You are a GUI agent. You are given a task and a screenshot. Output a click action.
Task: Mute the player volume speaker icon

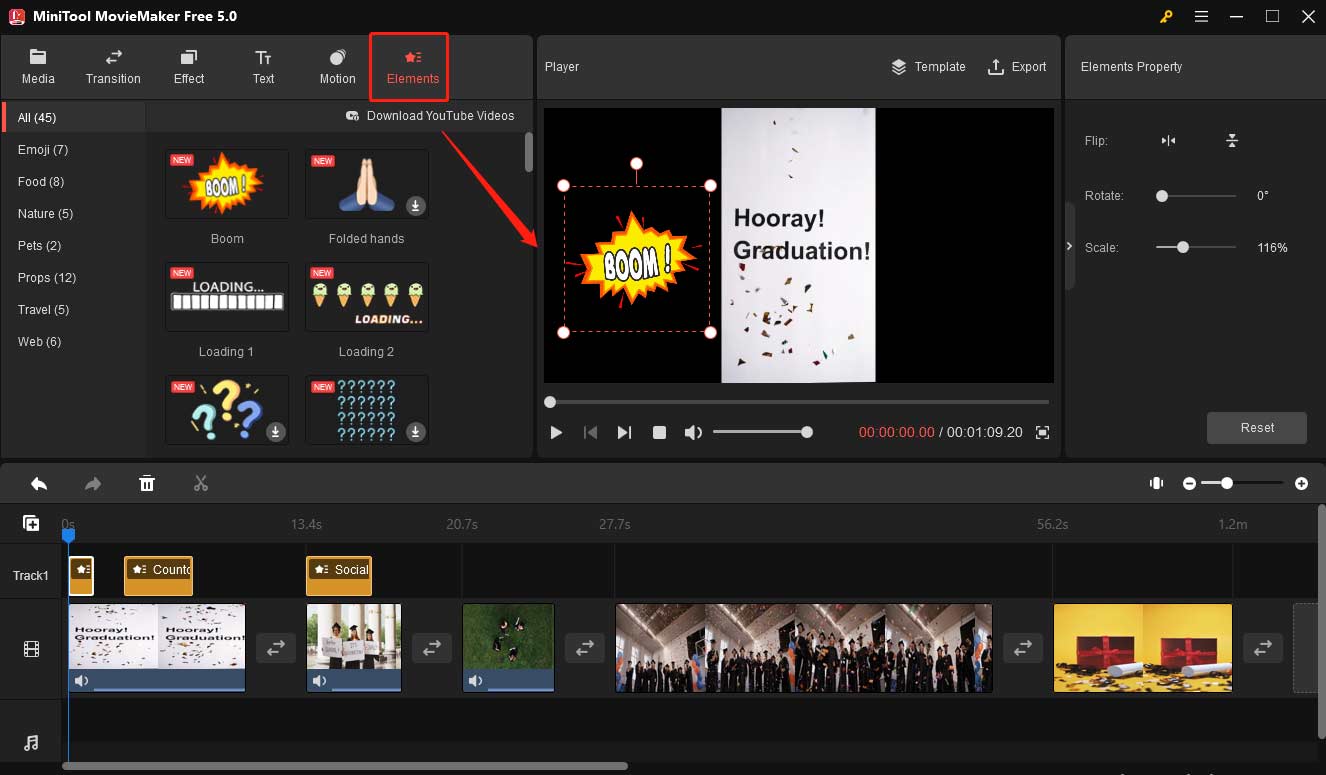click(693, 432)
